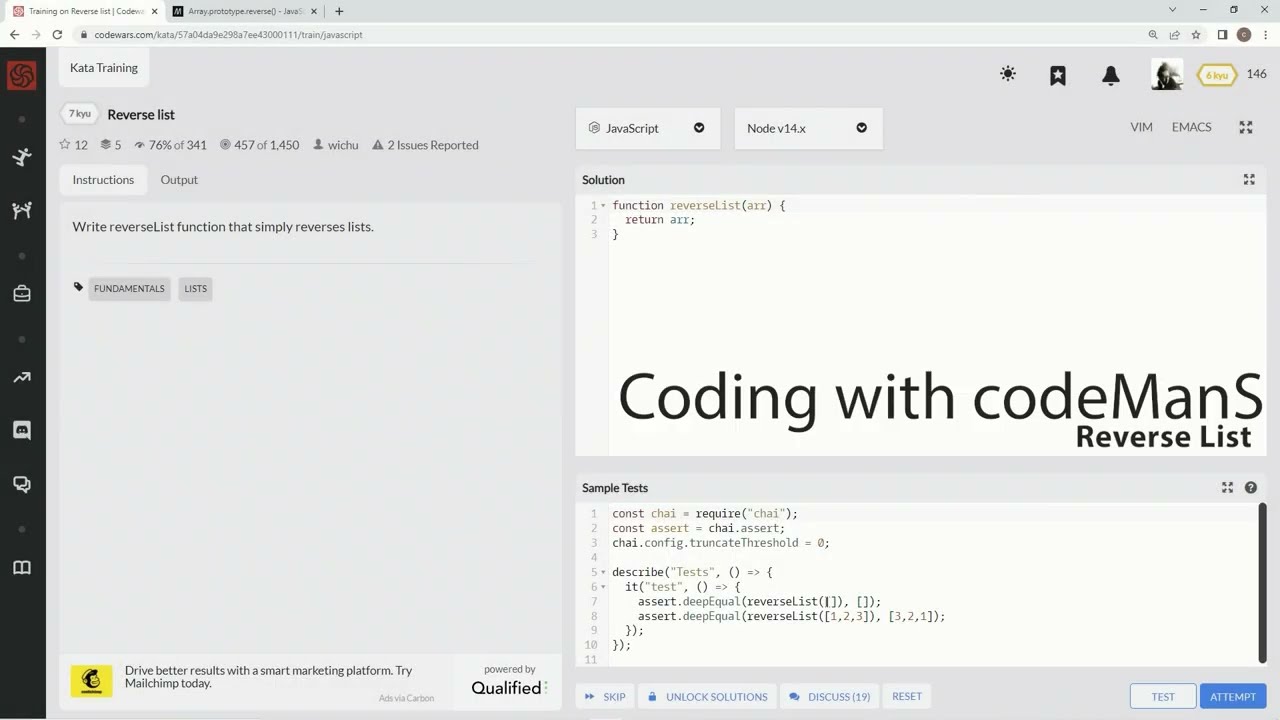Click the collections stack icon showing 5

110,145
